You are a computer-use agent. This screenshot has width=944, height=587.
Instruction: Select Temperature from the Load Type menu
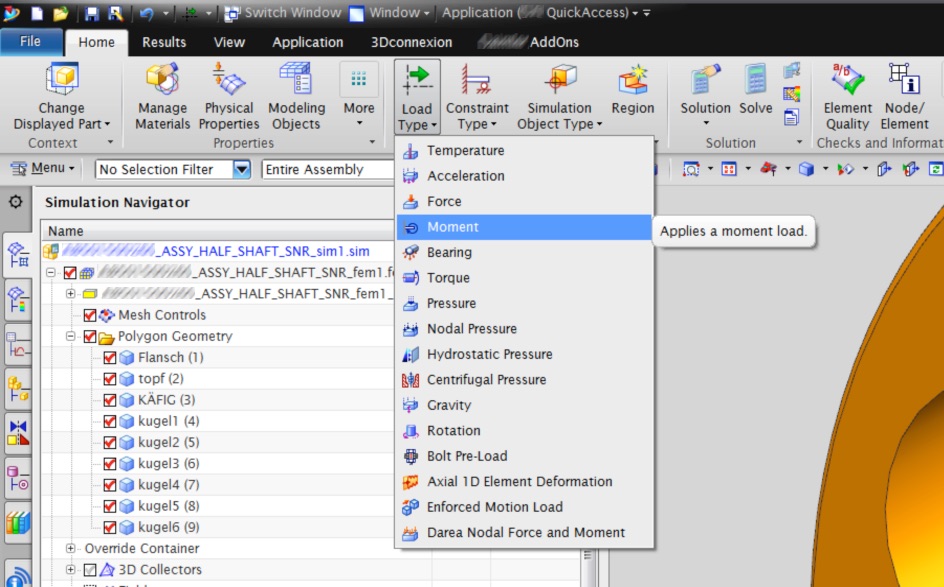click(524, 151)
